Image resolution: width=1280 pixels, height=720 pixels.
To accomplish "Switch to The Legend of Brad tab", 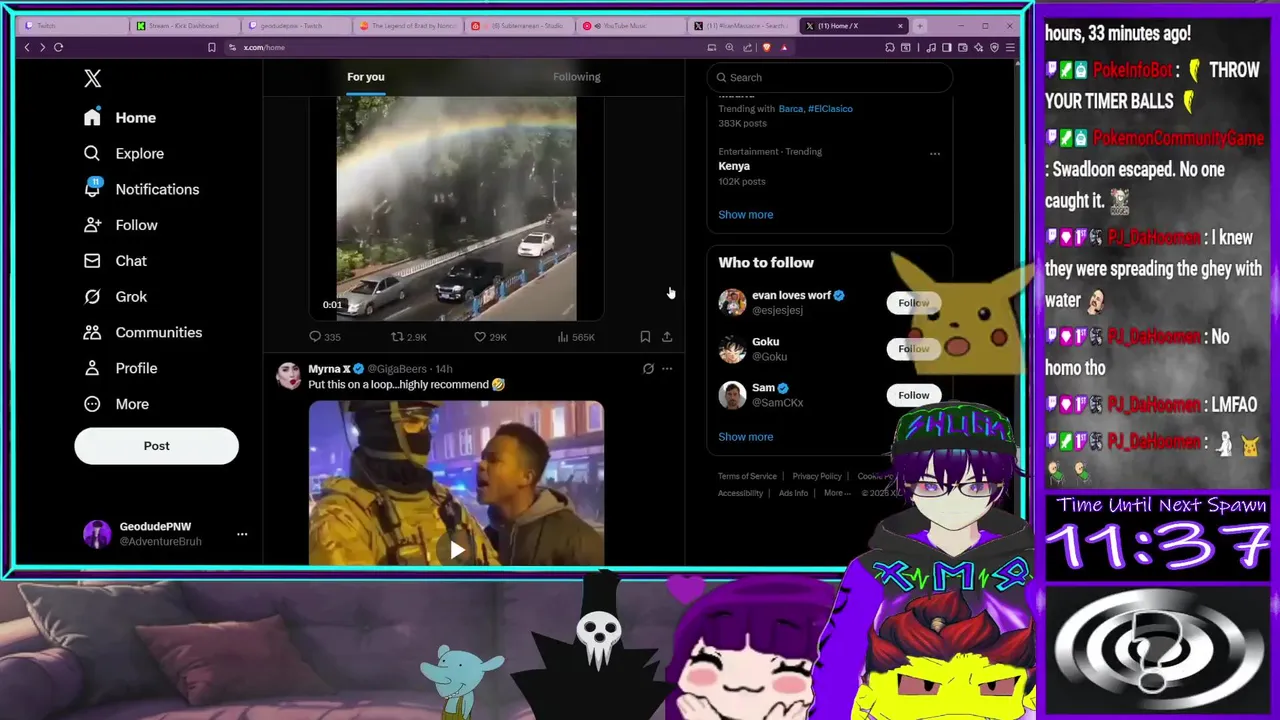I will [408, 26].
